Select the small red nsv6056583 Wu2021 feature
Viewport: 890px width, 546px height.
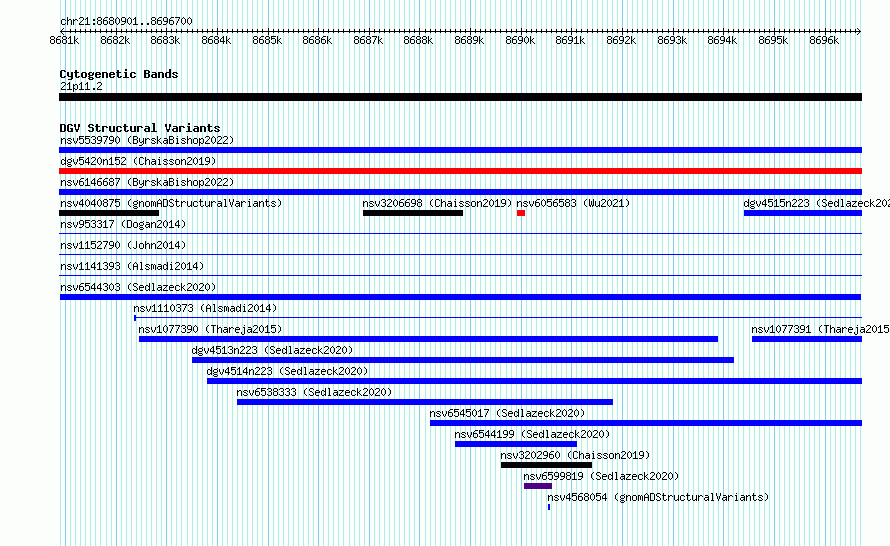coord(521,213)
